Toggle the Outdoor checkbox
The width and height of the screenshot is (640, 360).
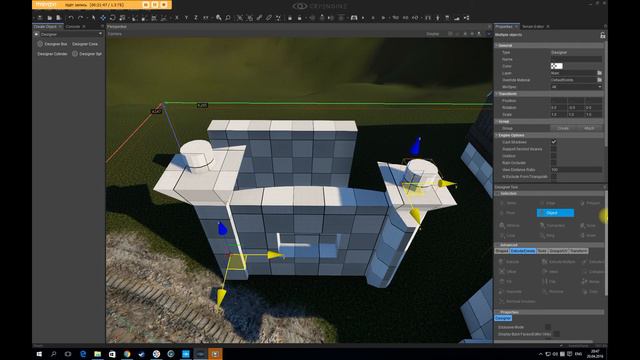pyautogui.click(x=554, y=156)
